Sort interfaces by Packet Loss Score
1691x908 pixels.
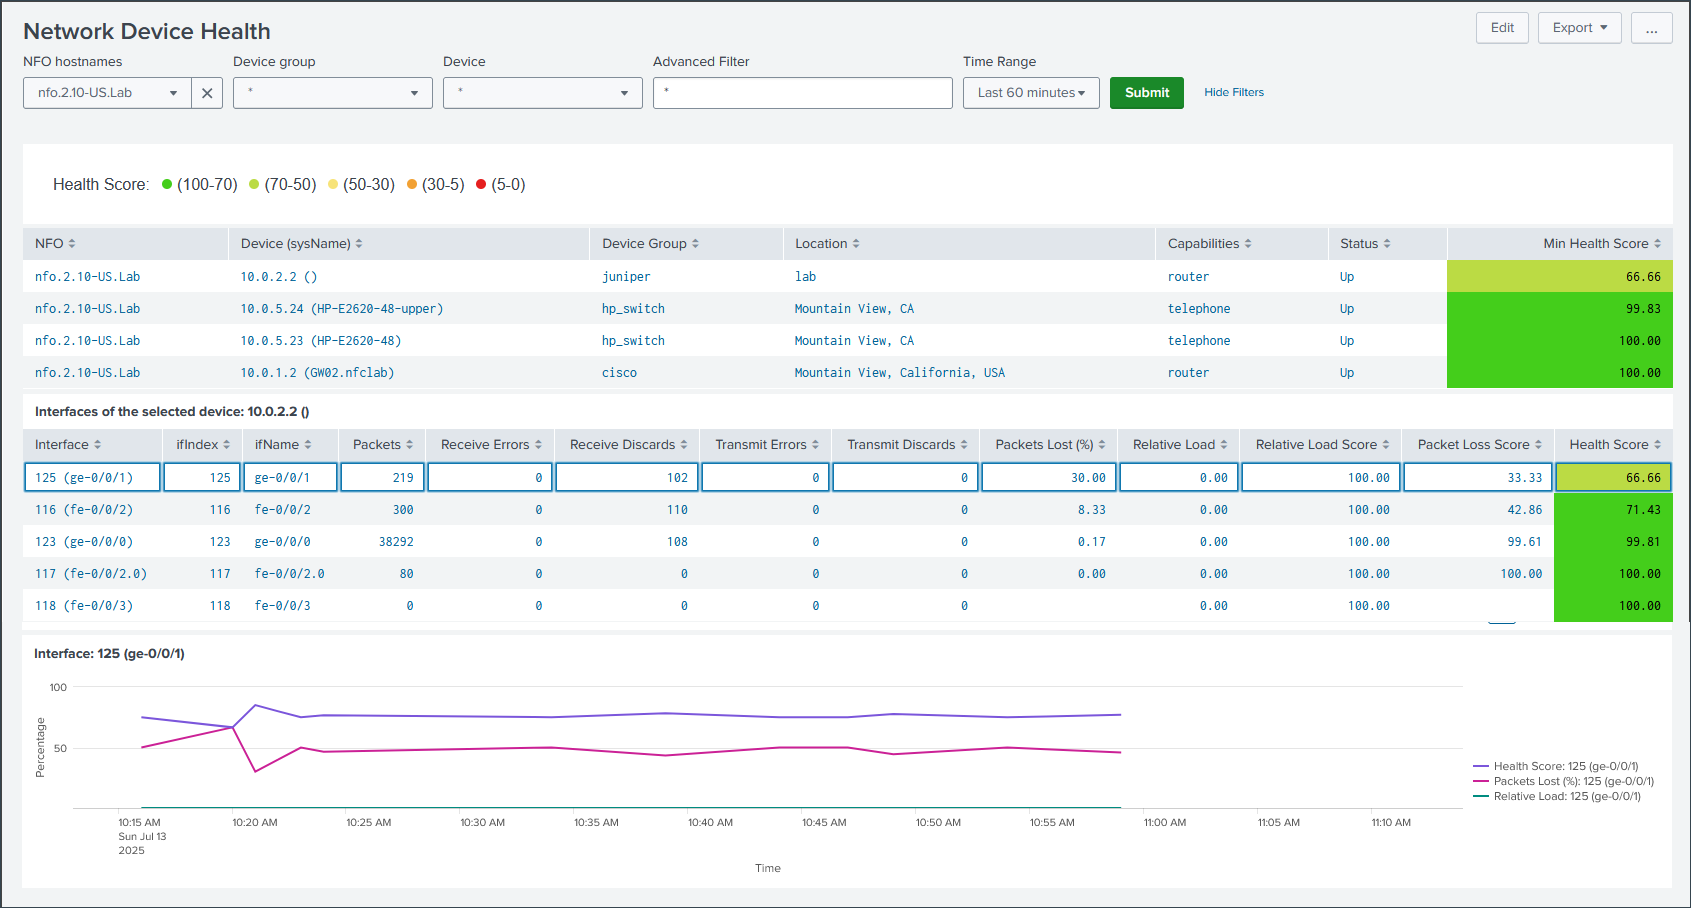coord(1478,445)
